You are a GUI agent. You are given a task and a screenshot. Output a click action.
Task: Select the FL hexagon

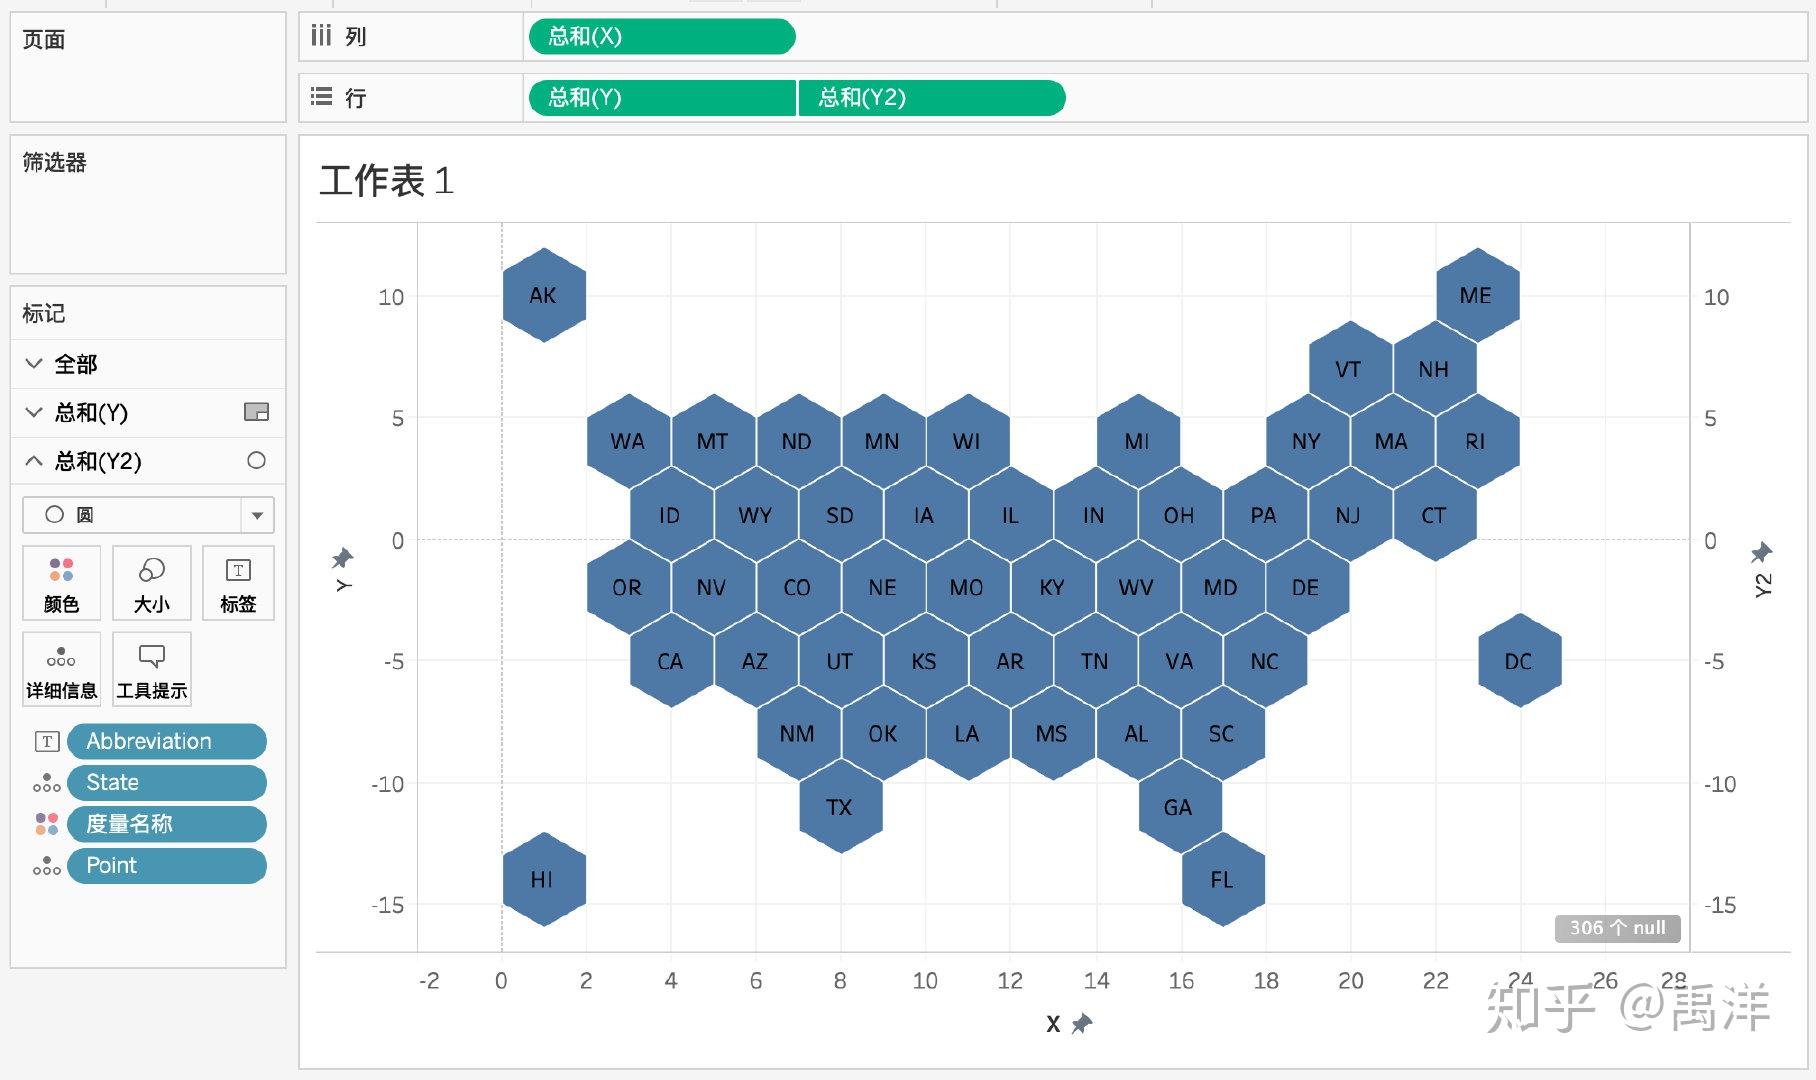coord(1222,879)
